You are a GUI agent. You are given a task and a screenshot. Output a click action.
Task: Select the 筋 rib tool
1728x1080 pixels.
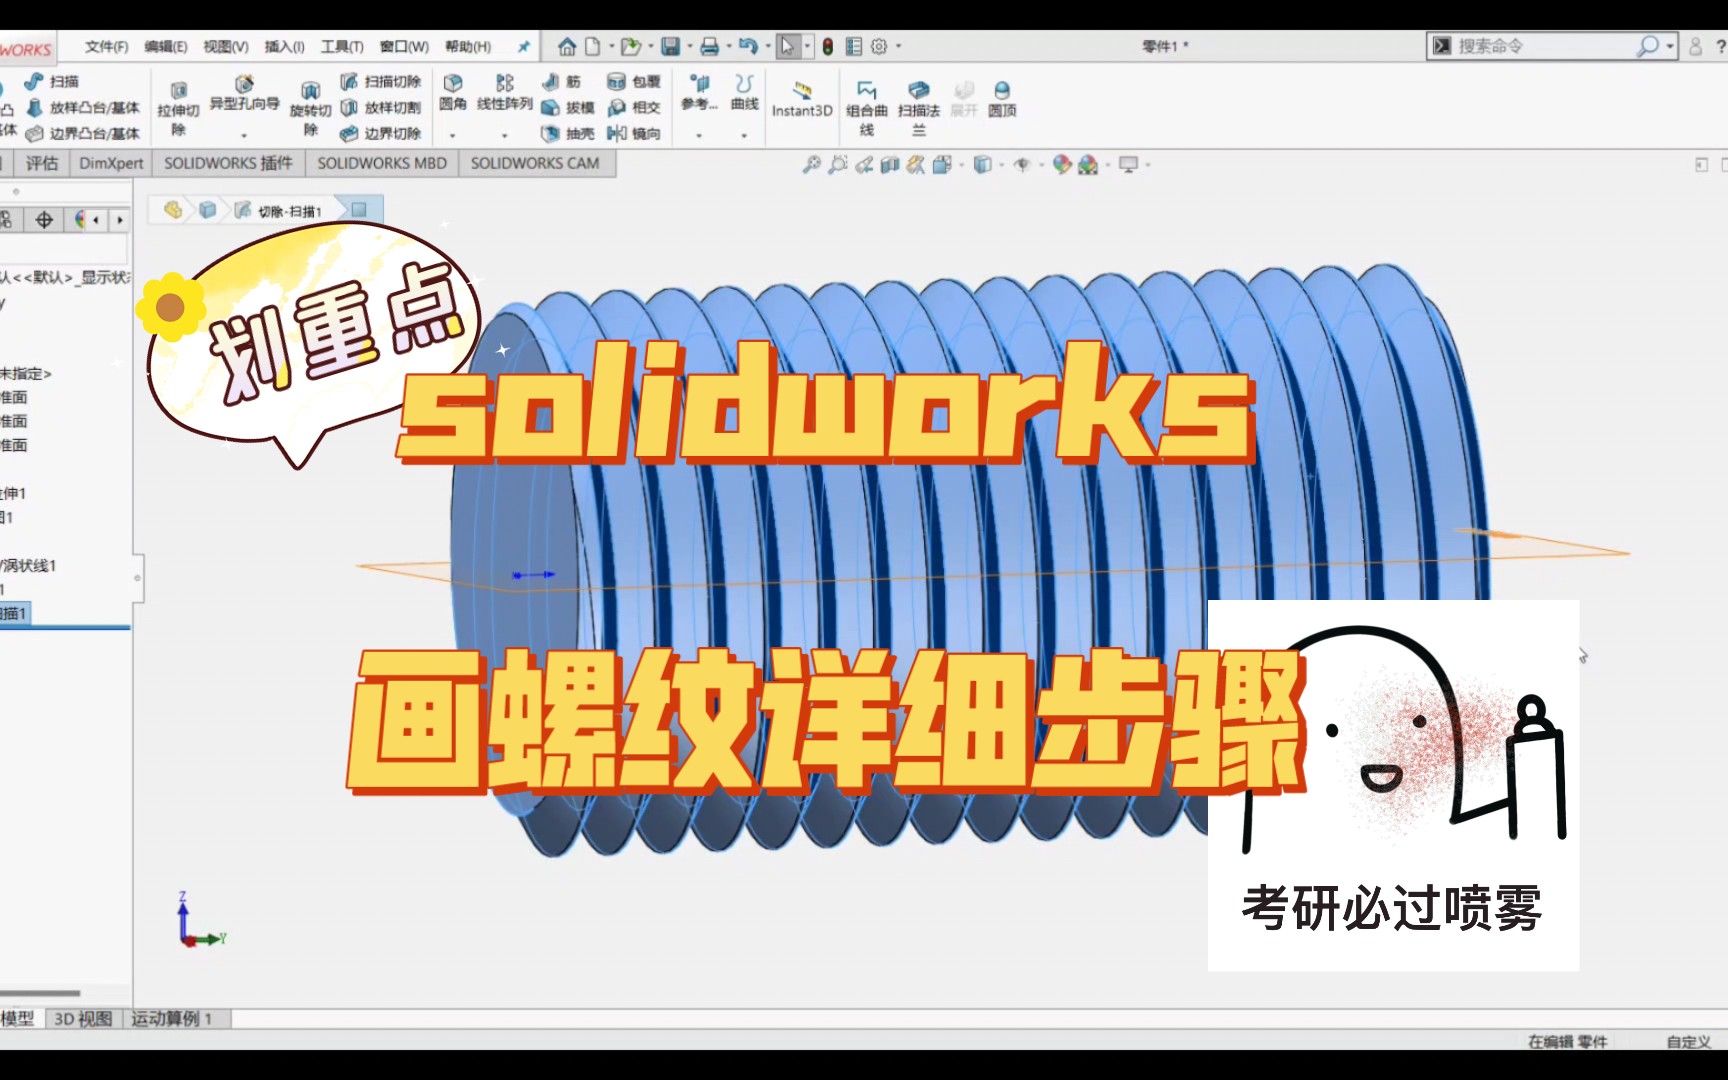562,82
